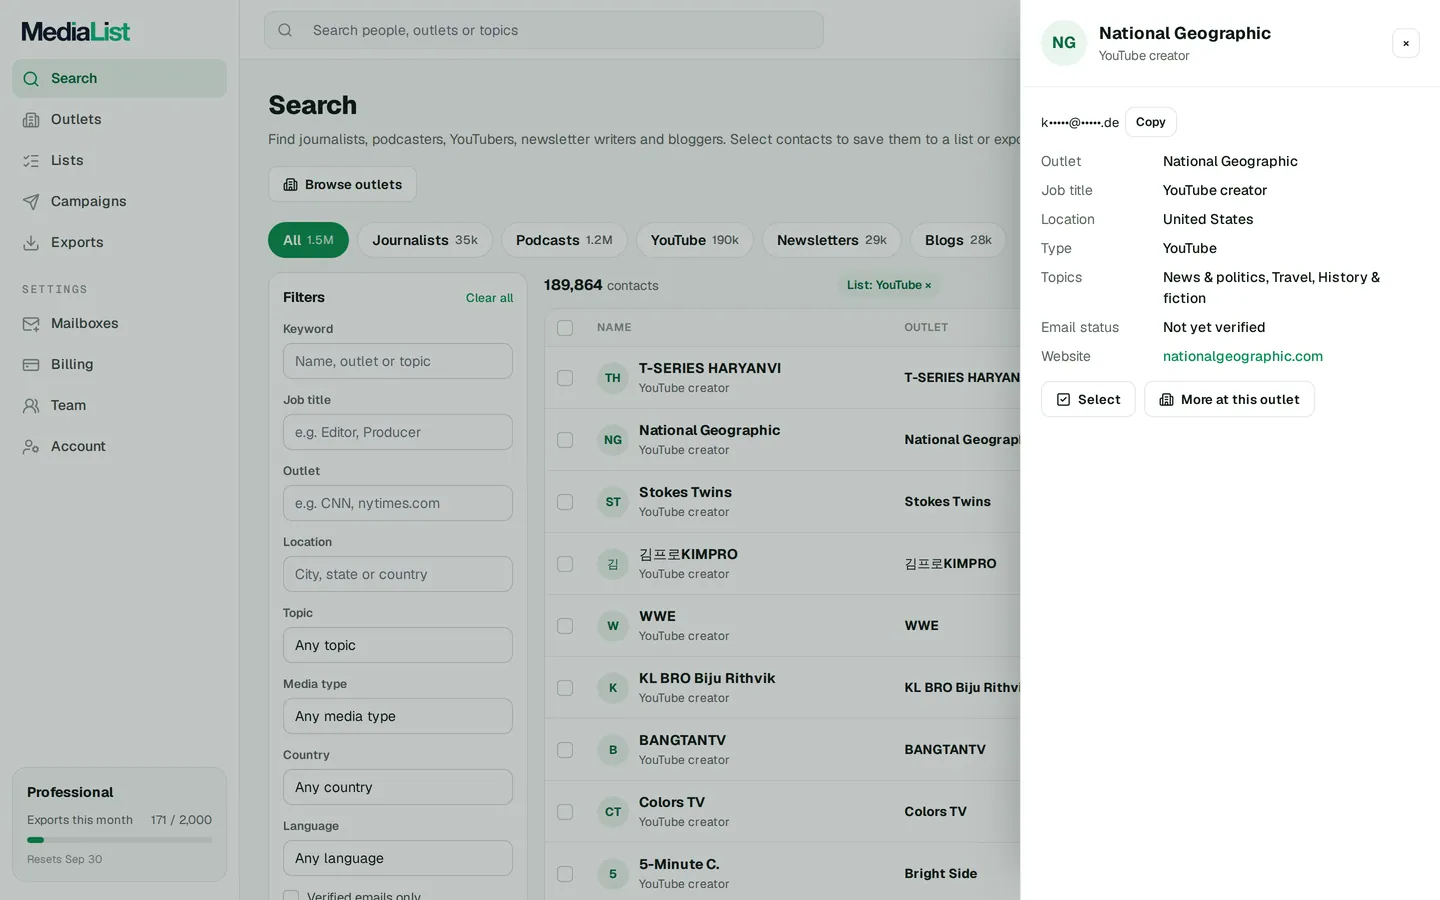Switch to the Newsletters tab
Viewport: 1440px width, 900px height.
(832, 240)
